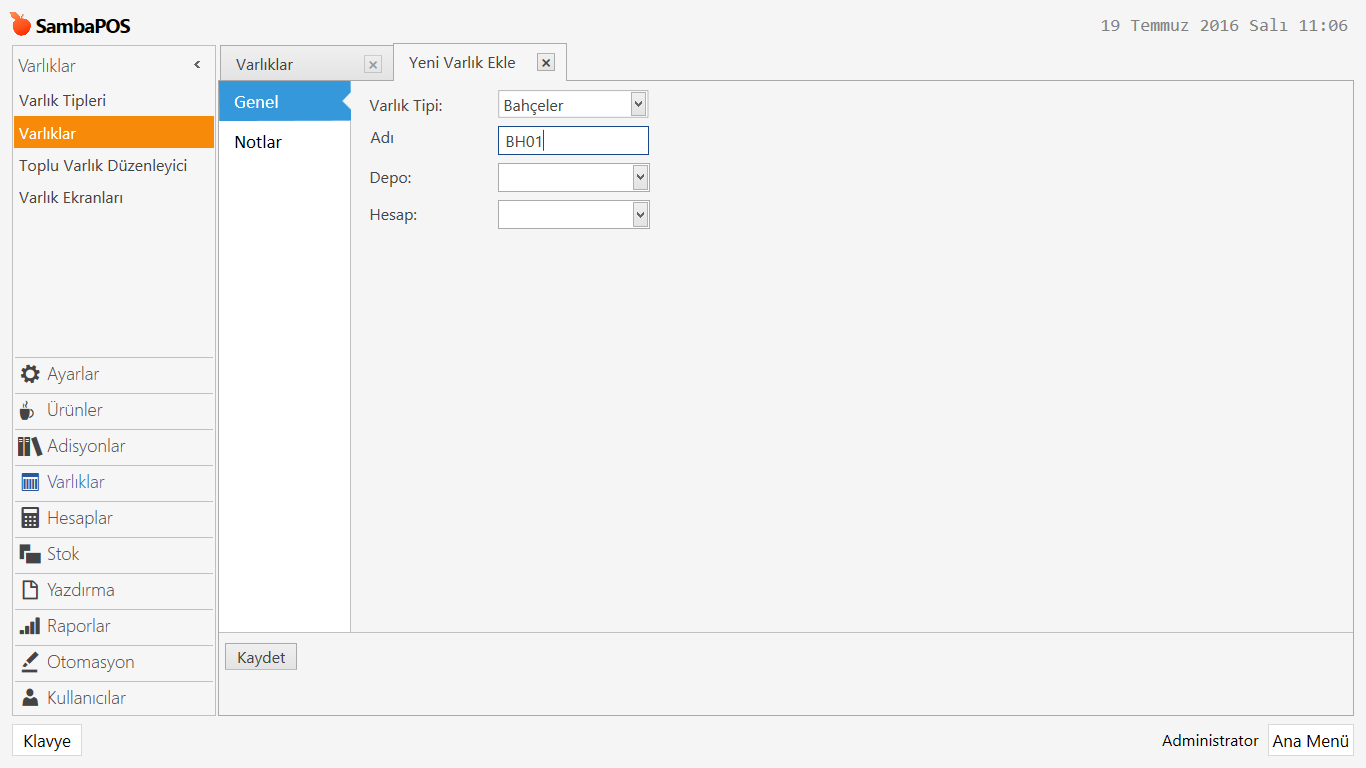Open the Yazdırma label in navigation
Image resolution: width=1366 pixels, height=768 pixels.
click(x=81, y=590)
